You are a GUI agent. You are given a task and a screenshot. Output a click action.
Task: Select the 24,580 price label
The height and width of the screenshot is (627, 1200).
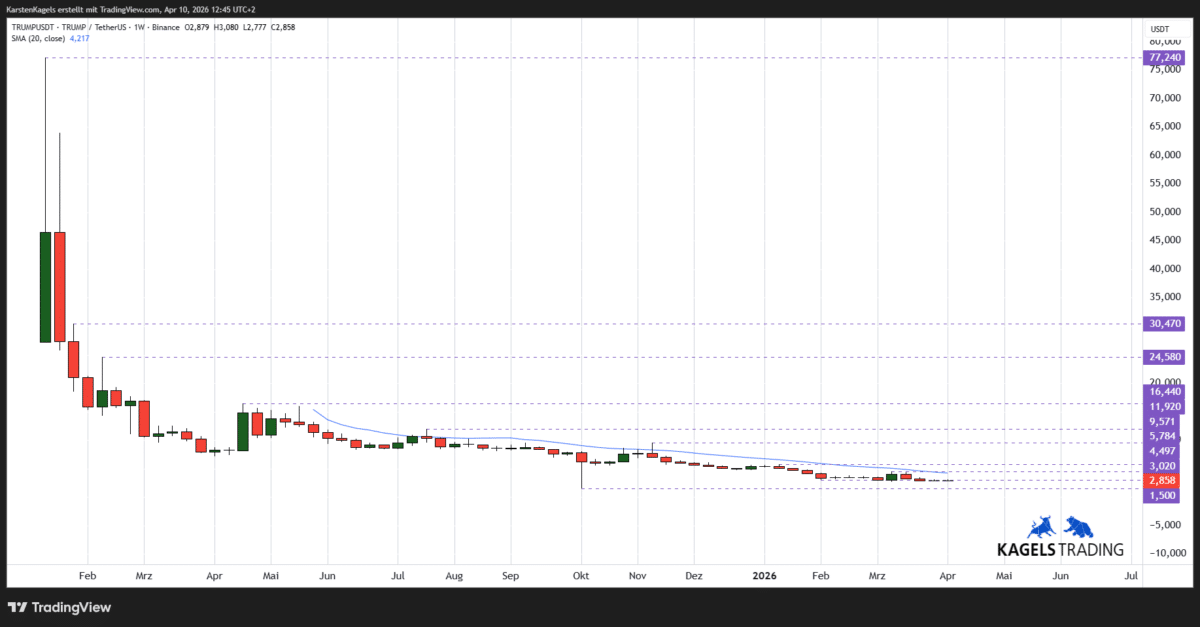[x=1163, y=356]
